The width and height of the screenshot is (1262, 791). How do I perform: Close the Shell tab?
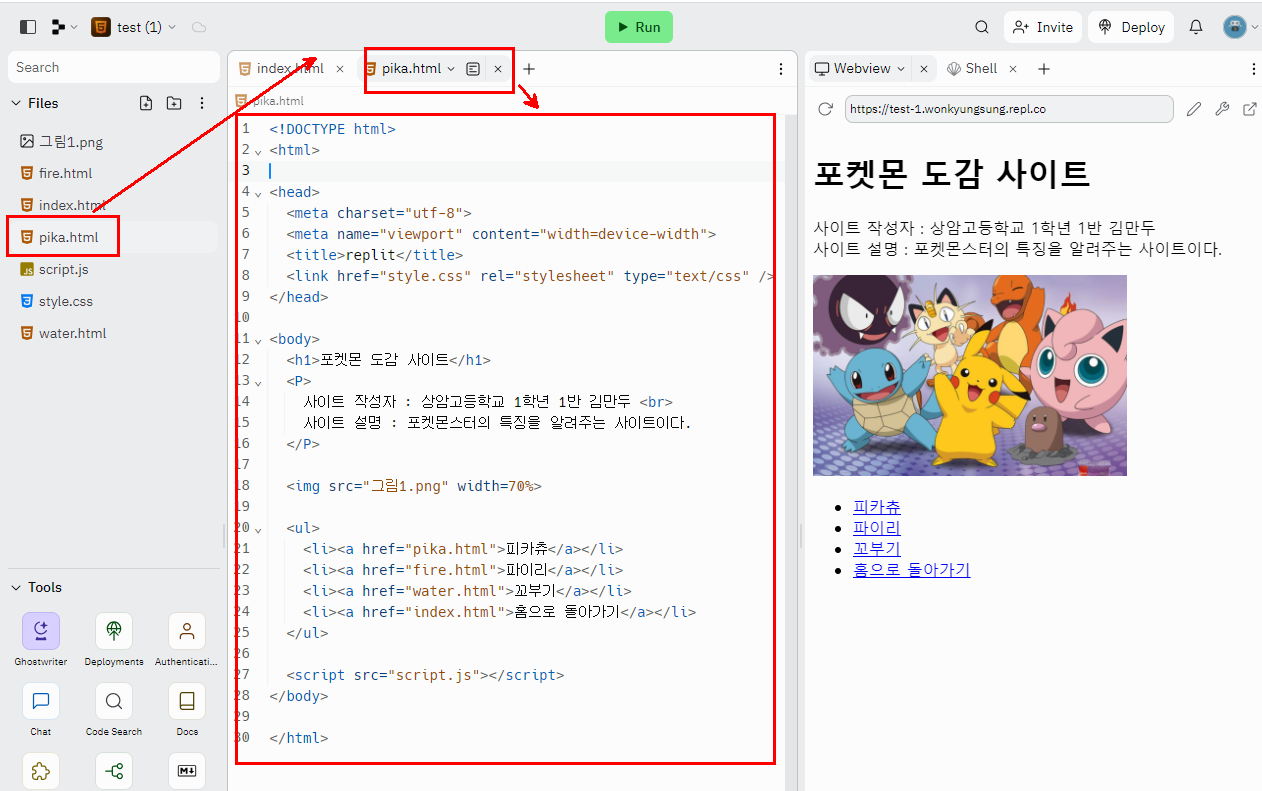pyautogui.click(x=1013, y=69)
